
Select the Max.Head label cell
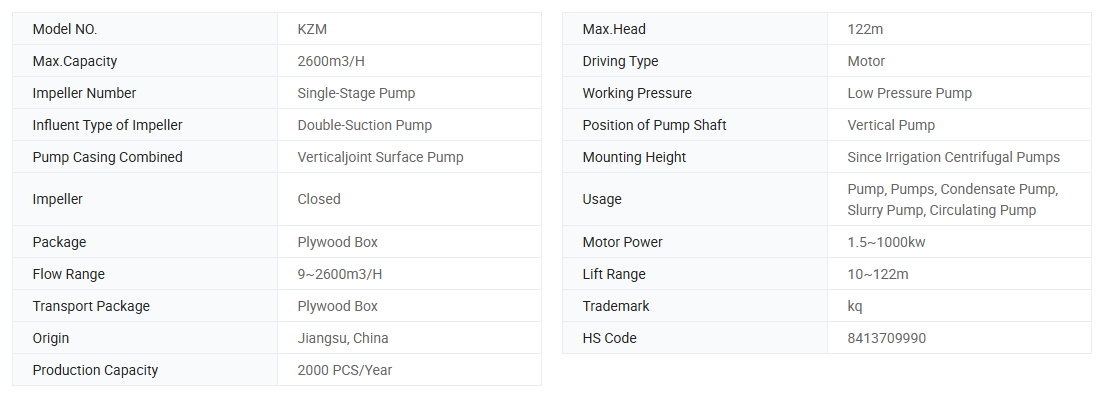tap(614, 29)
